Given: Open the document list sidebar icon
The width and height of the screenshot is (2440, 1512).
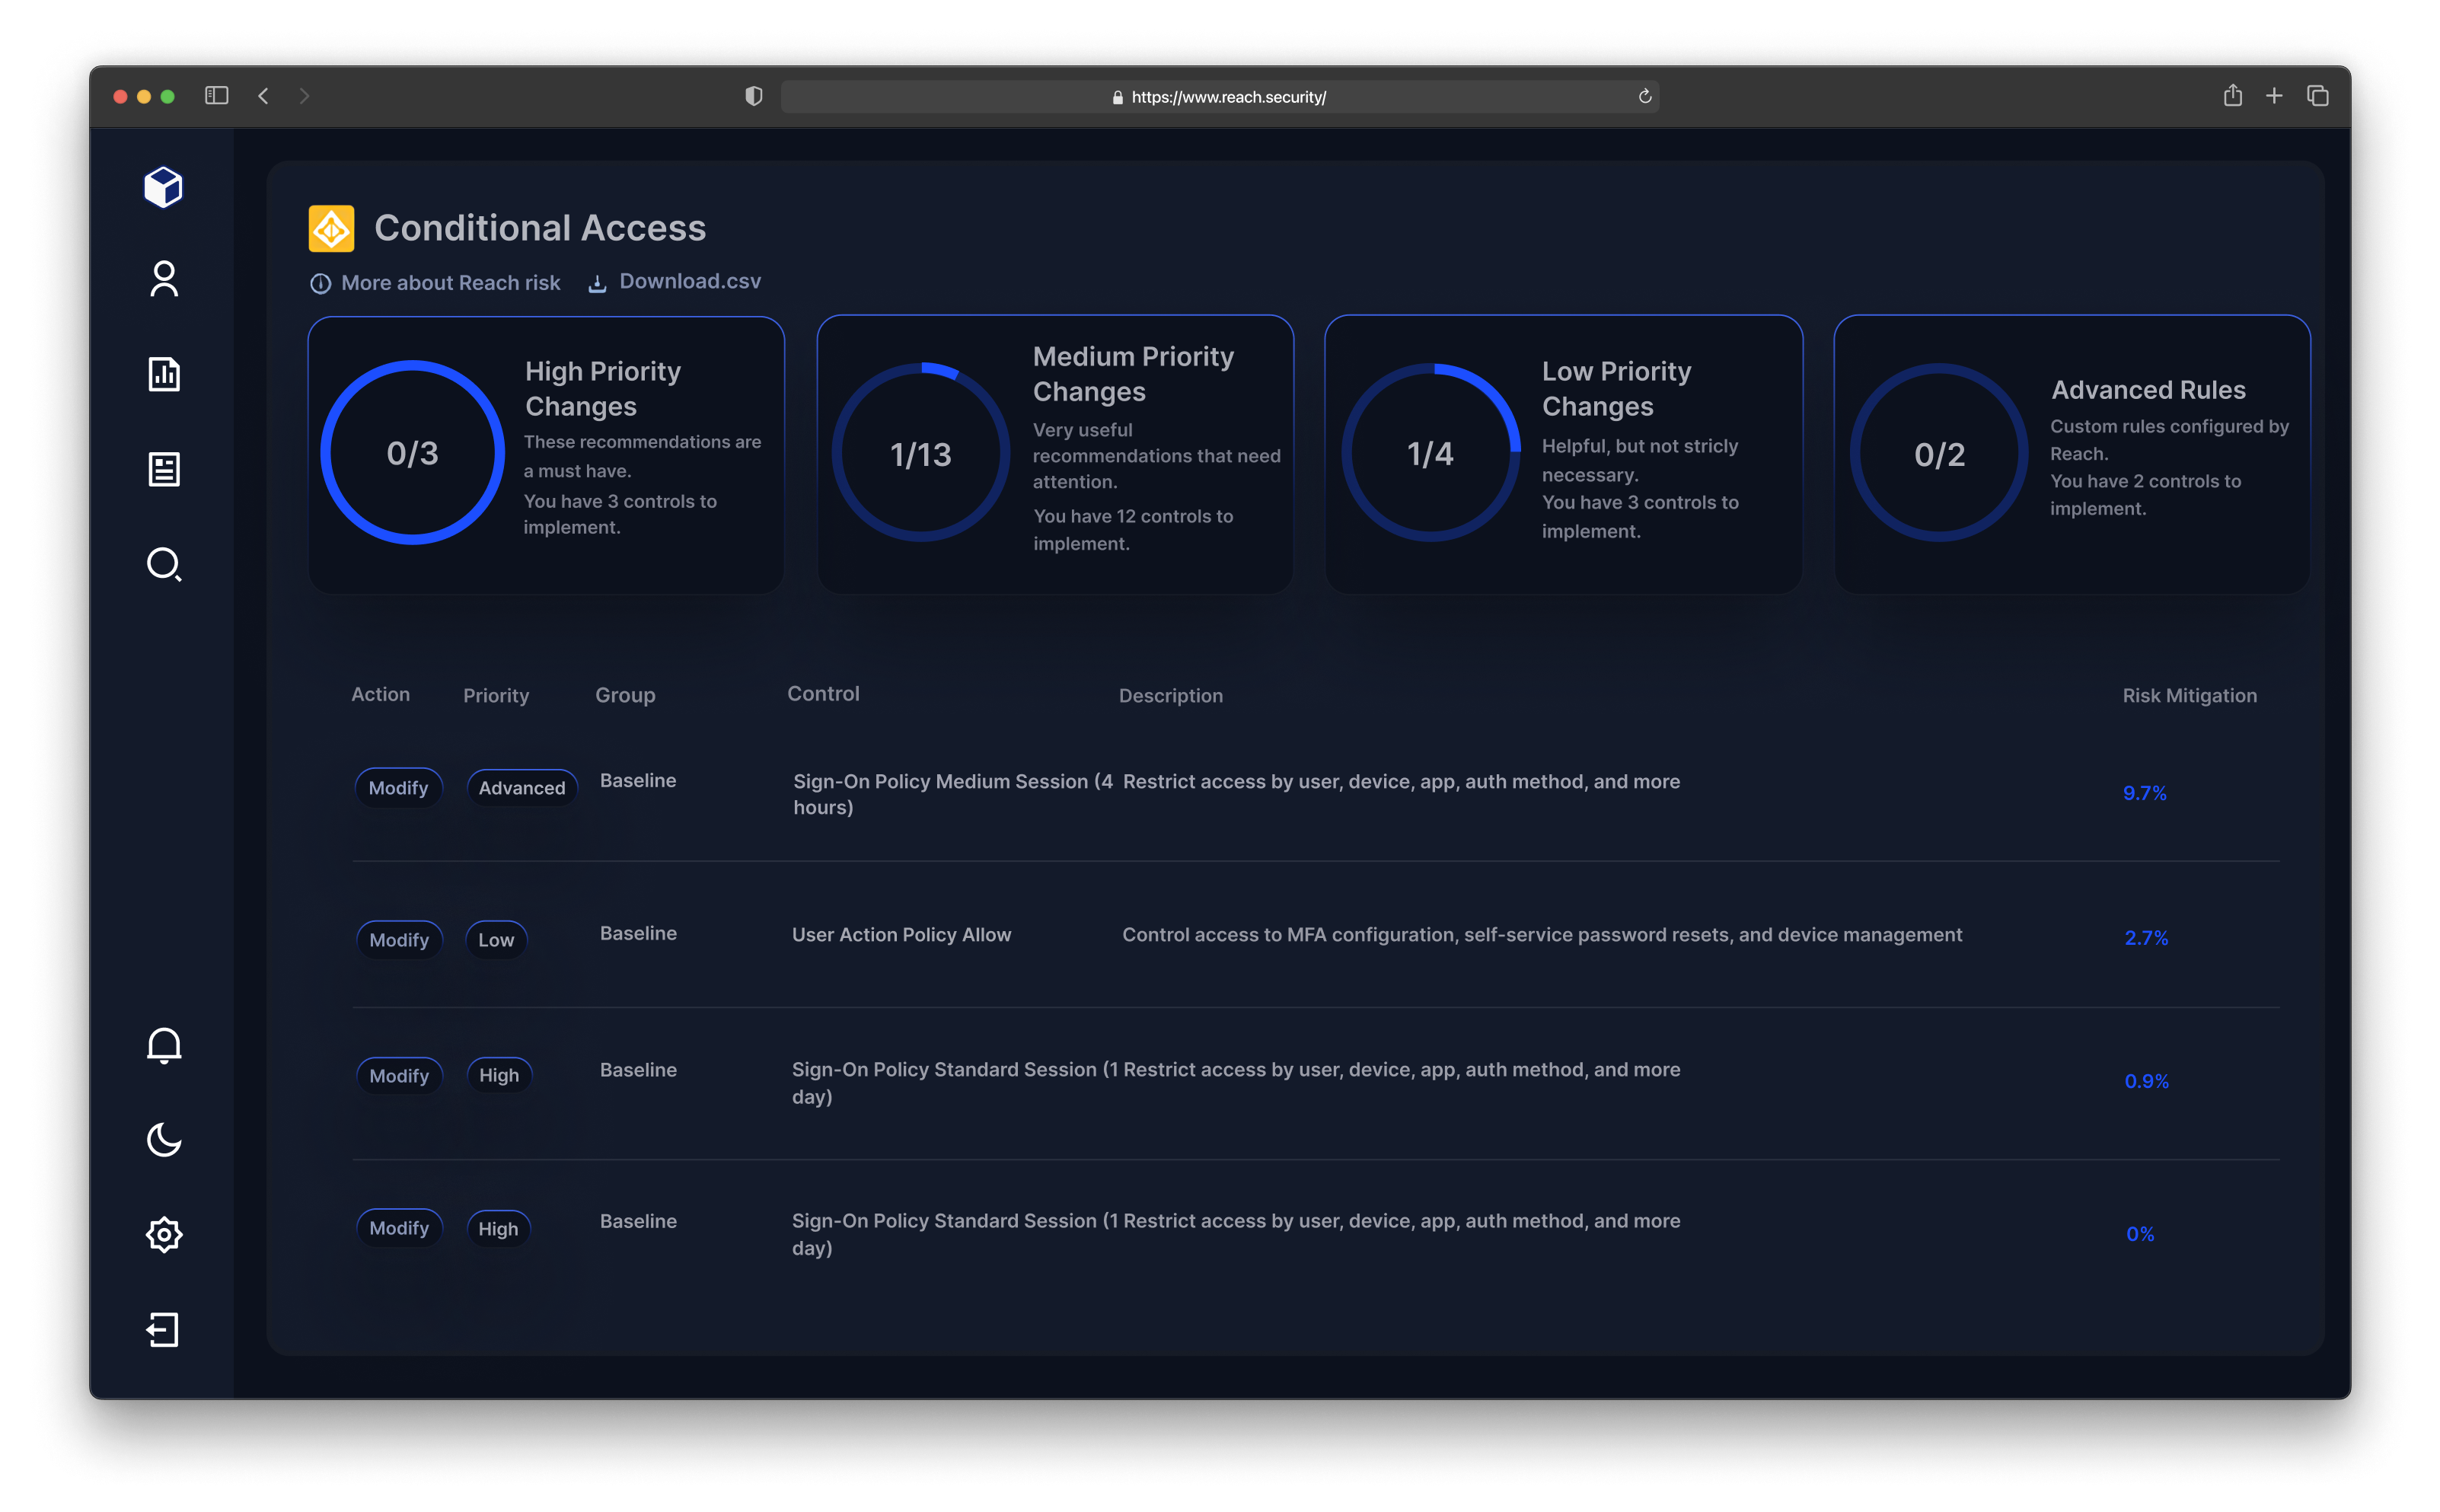Looking at the screenshot, I should click(x=164, y=469).
